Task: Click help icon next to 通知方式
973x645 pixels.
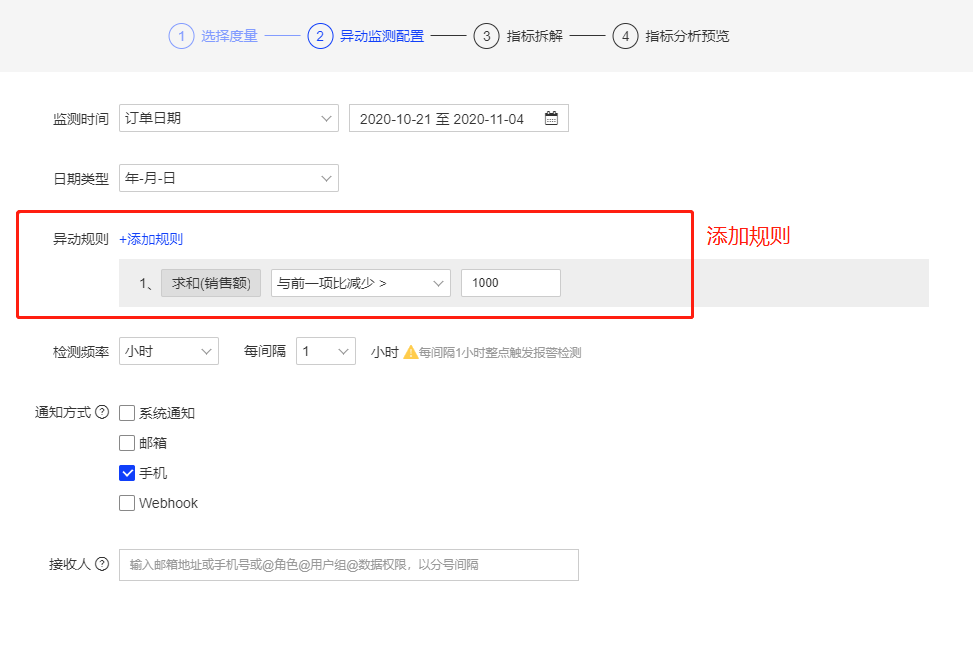Action: point(102,412)
